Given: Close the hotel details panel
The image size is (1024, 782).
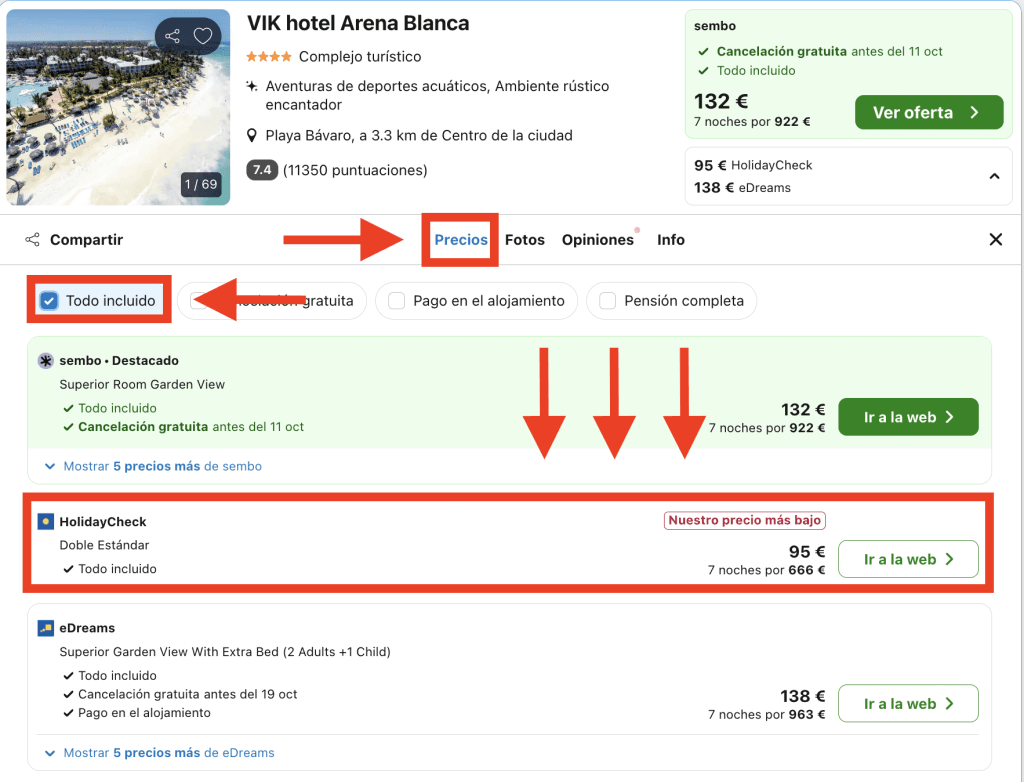Looking at the screenshot, I should 995,240.
